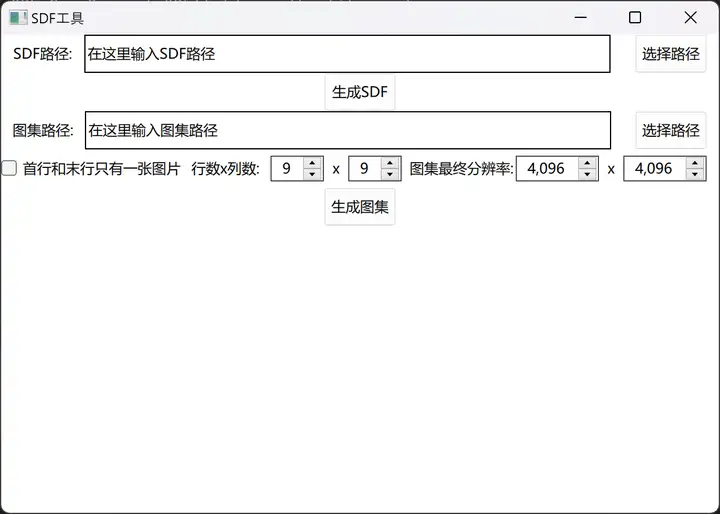Focus the 图集路径 input field
This screenshot has height=514, width=720.
[x=348, y=130]
